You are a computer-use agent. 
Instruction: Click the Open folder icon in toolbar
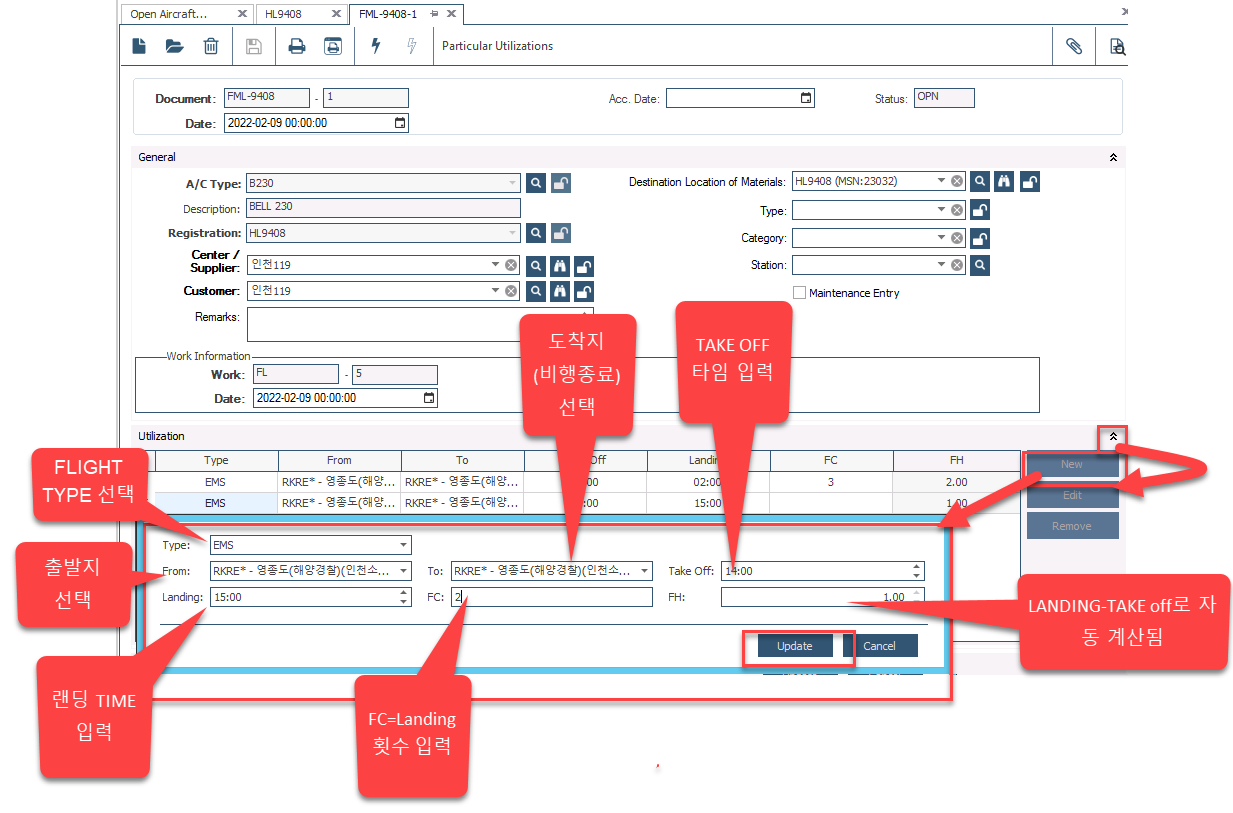(175, 46)
